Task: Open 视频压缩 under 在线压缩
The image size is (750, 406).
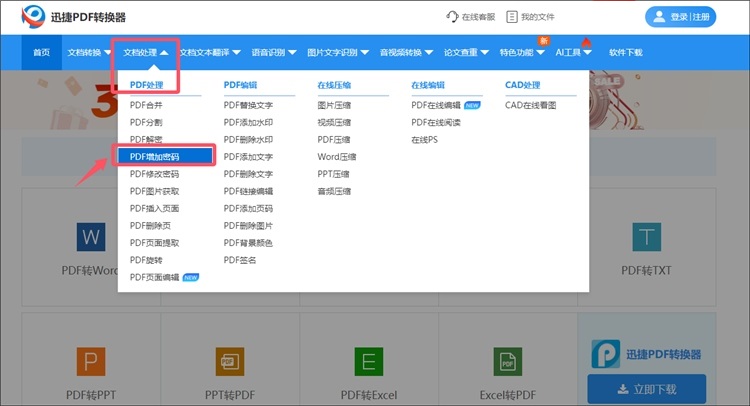Action: (334, 122)
